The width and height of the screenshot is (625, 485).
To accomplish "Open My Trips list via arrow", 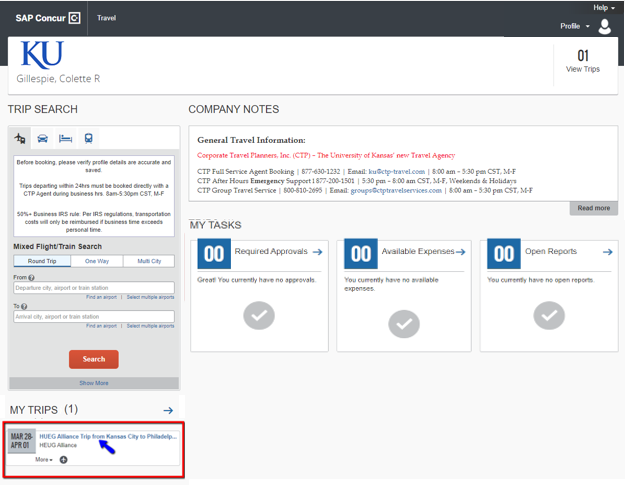I will [168, 410].
